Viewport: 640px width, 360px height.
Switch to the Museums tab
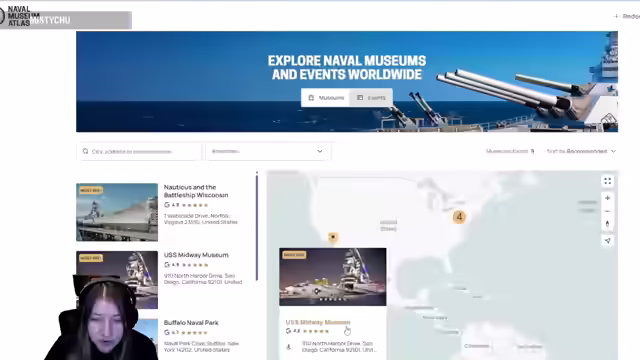(326, 98)
